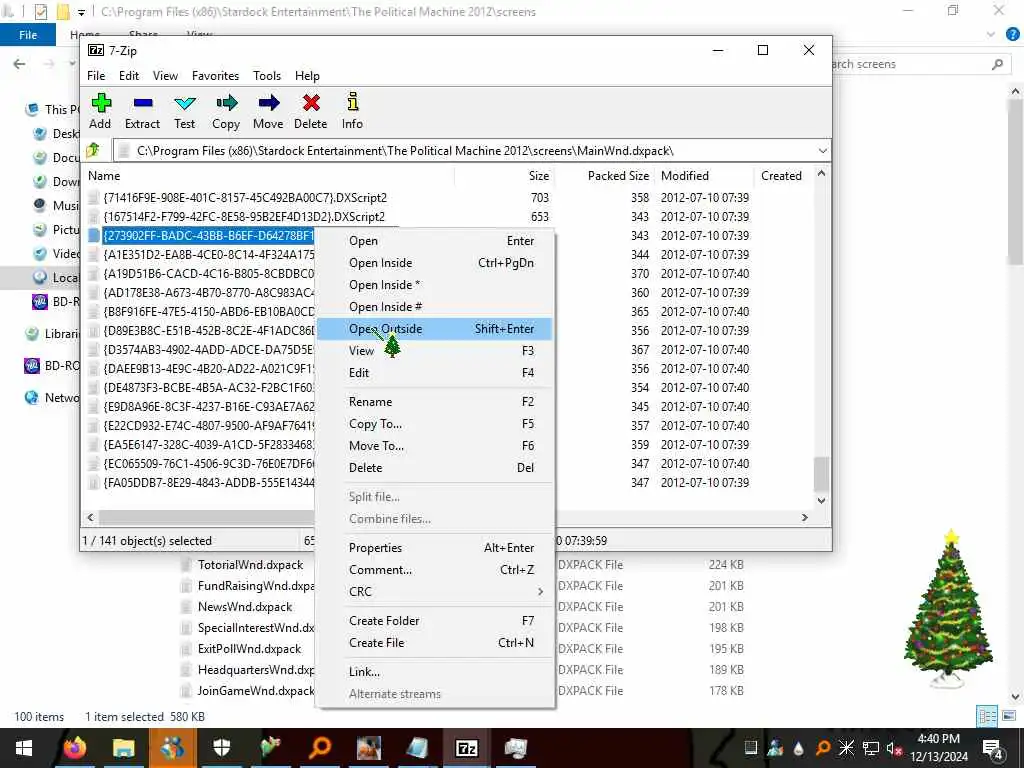The height and width of the screenshot is (768, 1024).
Task: Click the muted volume tray icon
Action: [893, 748]
